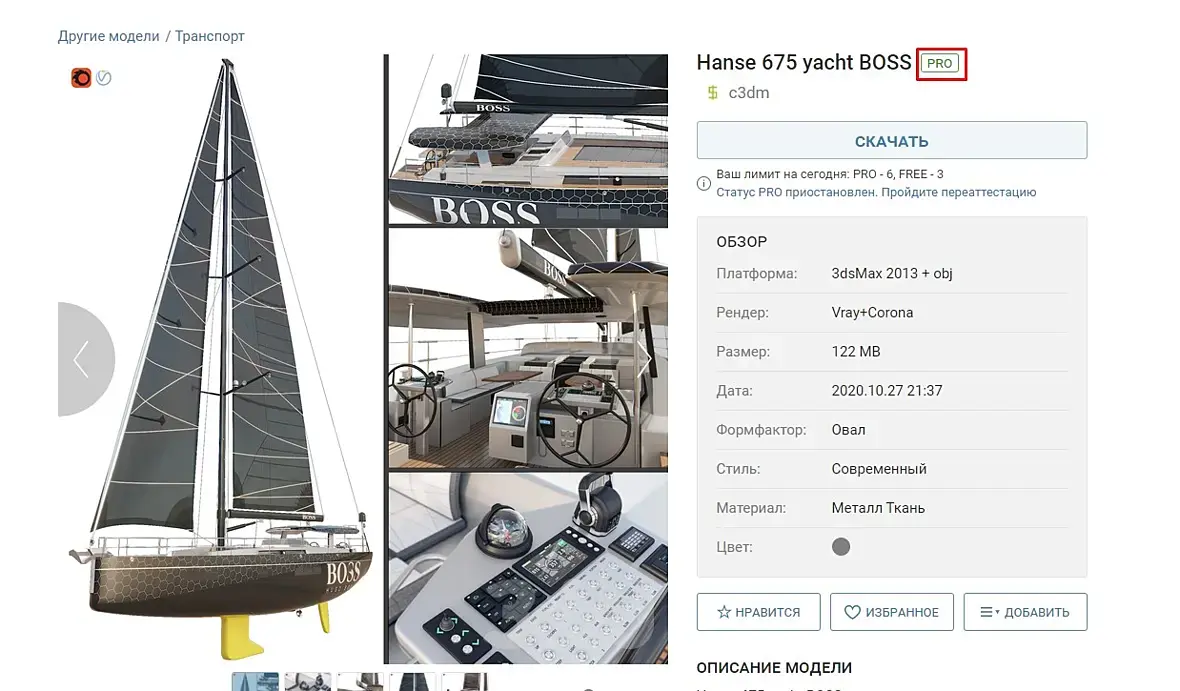Open the Другие модели breadcrumb
Viewport: 1180px width, 691px height.
pyautogui.click(x=108, y=36)
